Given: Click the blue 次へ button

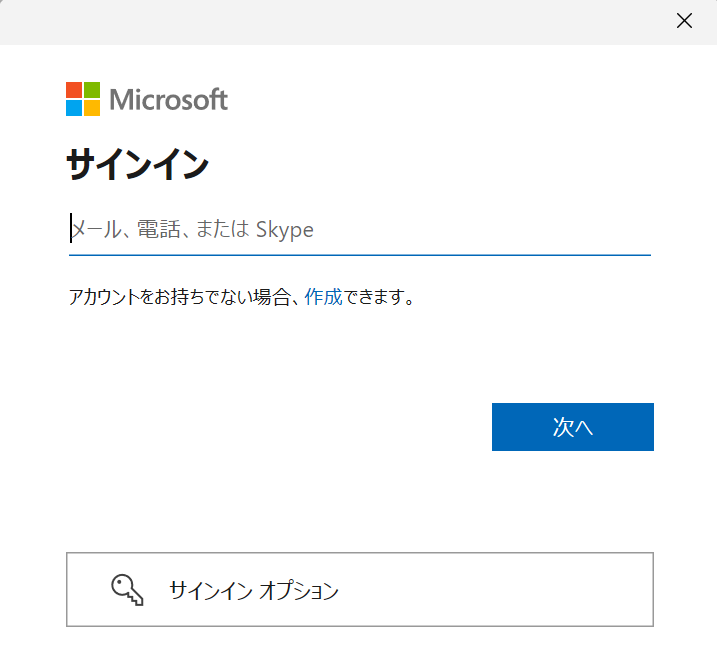Looking at the screenshot, I should coord(573,427).
